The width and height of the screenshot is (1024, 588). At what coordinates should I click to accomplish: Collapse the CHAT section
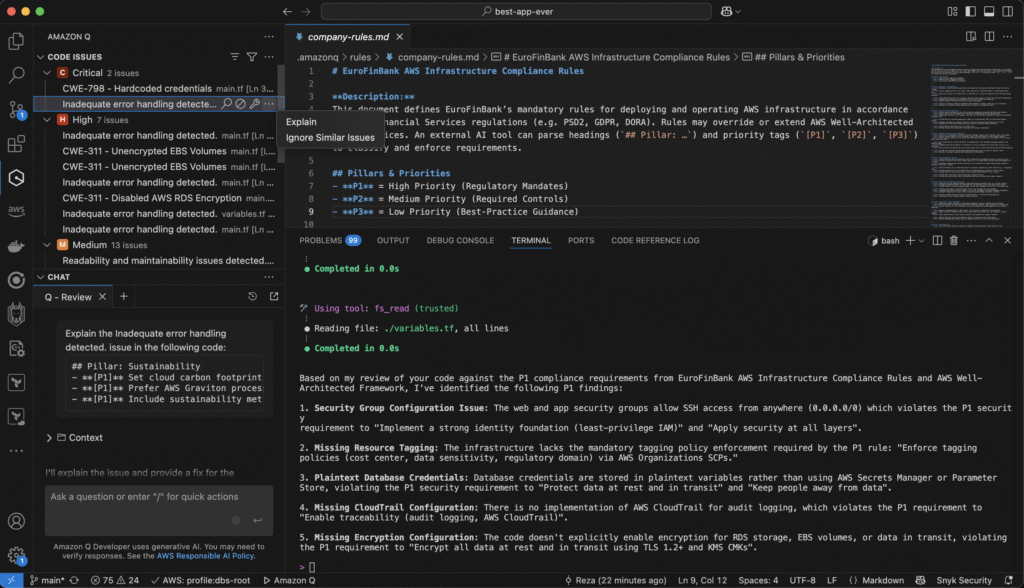tap(41, 277)
